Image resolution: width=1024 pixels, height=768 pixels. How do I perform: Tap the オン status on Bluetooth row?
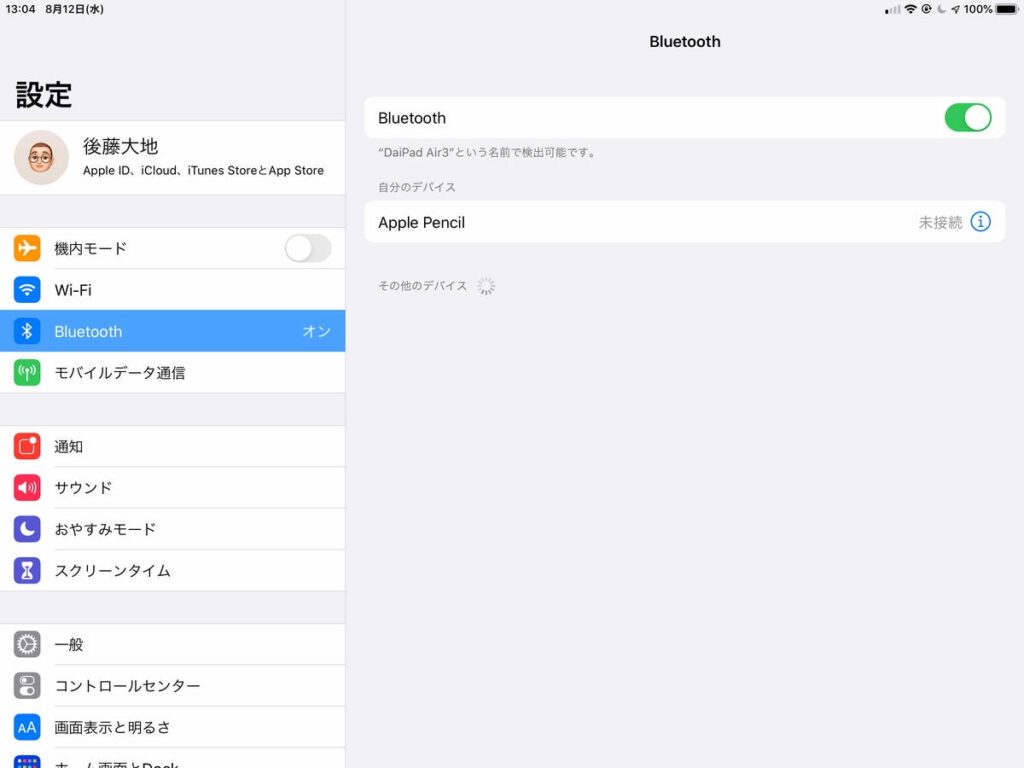coord(317,332)
